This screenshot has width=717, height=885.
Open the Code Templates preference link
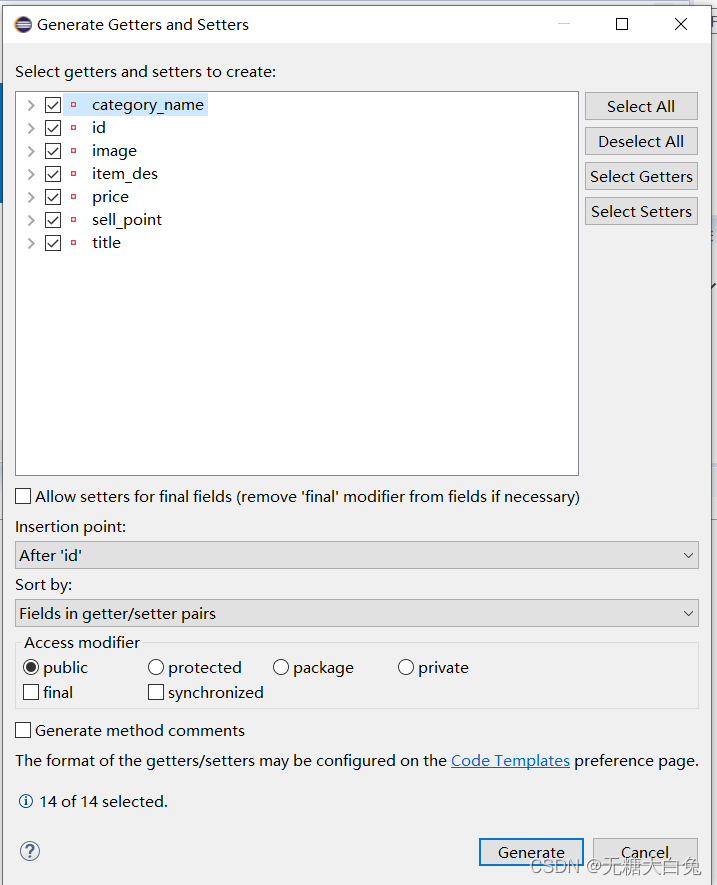point(510,760)
